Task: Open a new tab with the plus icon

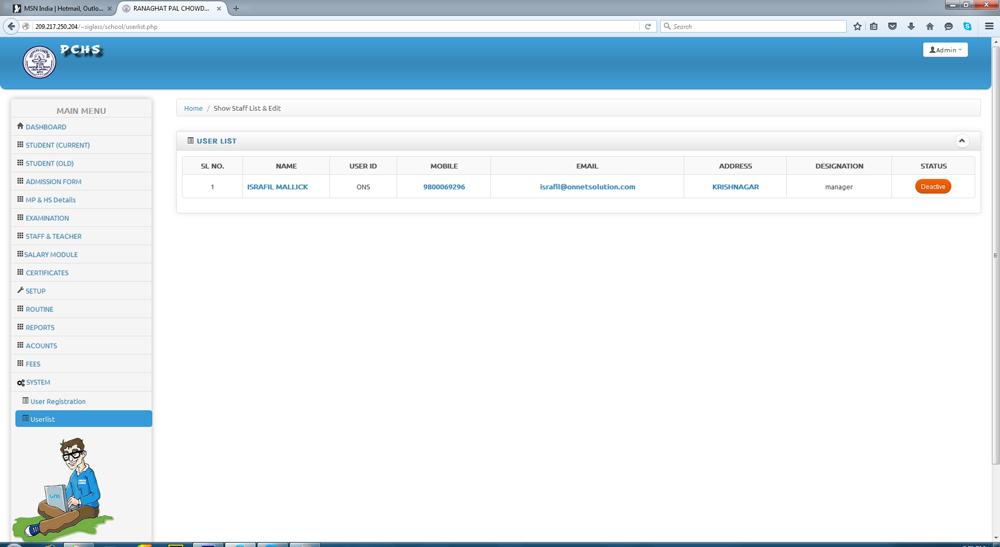Action: click(236, 8)
